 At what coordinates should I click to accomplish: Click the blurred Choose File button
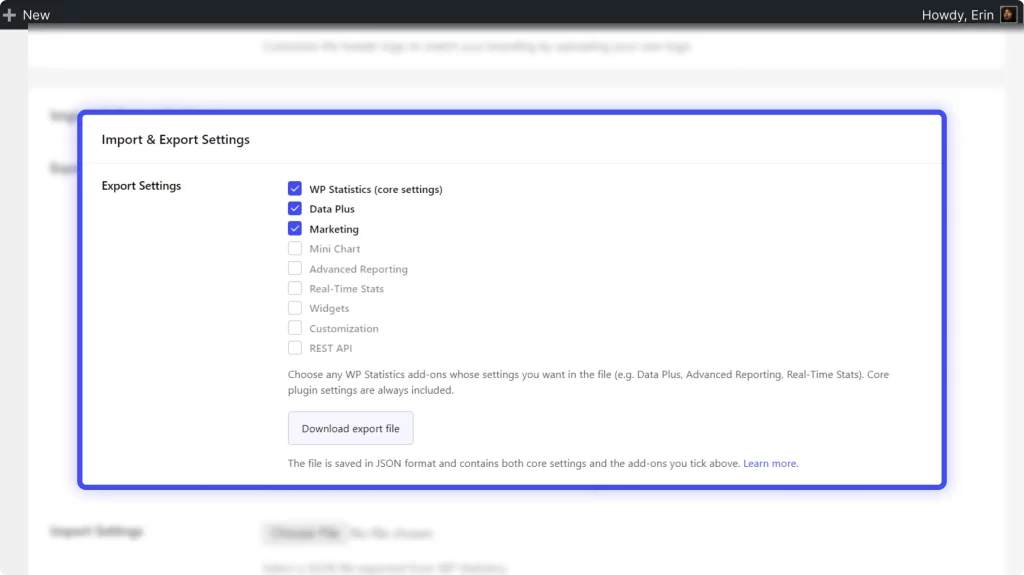306,533
